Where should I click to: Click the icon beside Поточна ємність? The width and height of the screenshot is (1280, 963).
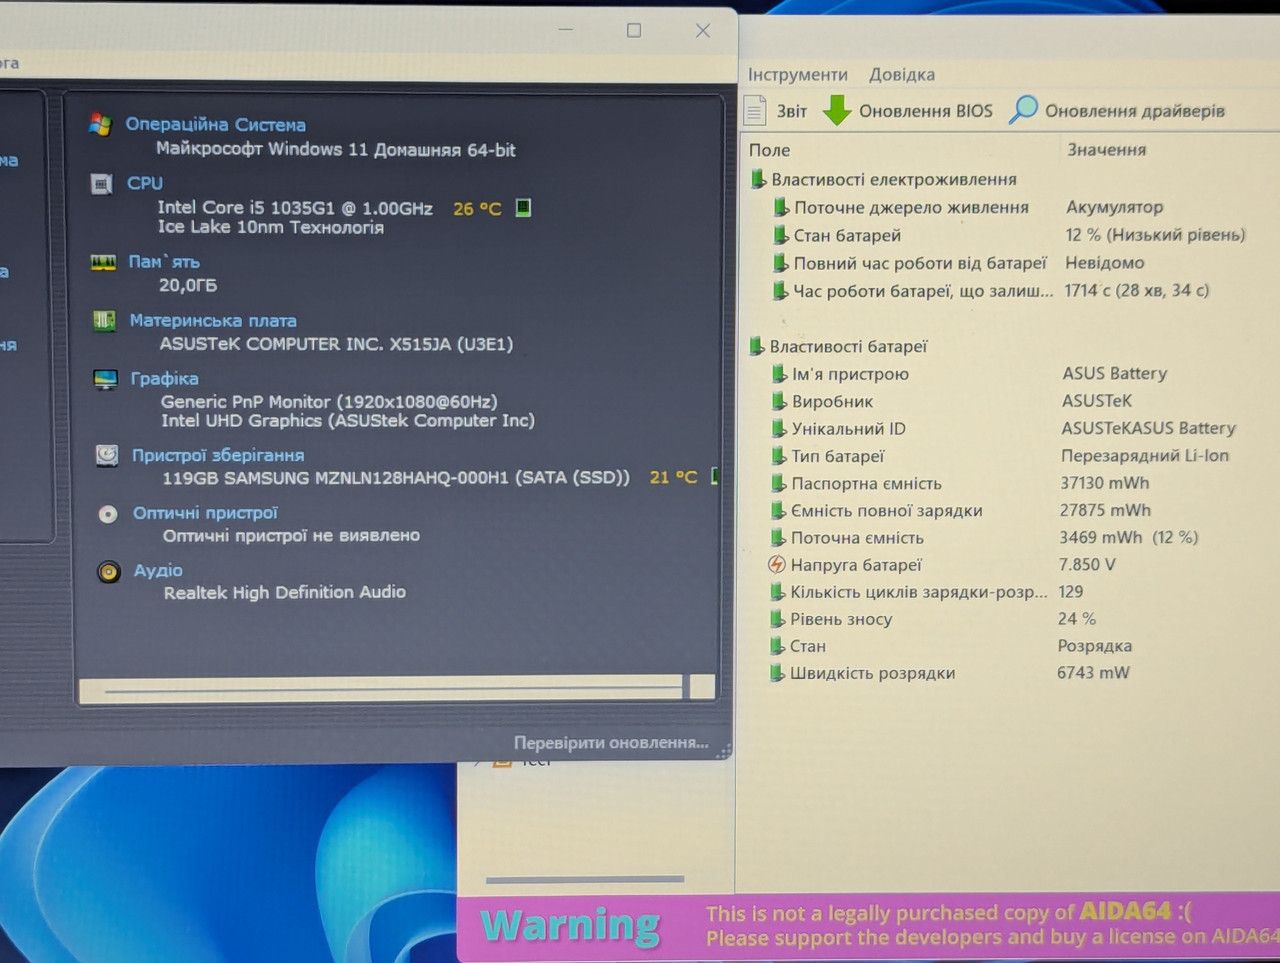pyautogui.click(x=778, y=538)
